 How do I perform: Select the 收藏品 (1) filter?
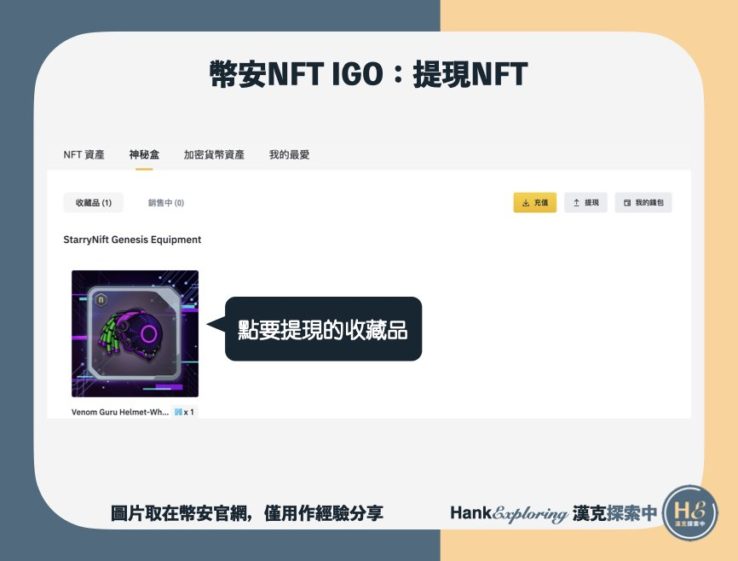tap(93, 202)
